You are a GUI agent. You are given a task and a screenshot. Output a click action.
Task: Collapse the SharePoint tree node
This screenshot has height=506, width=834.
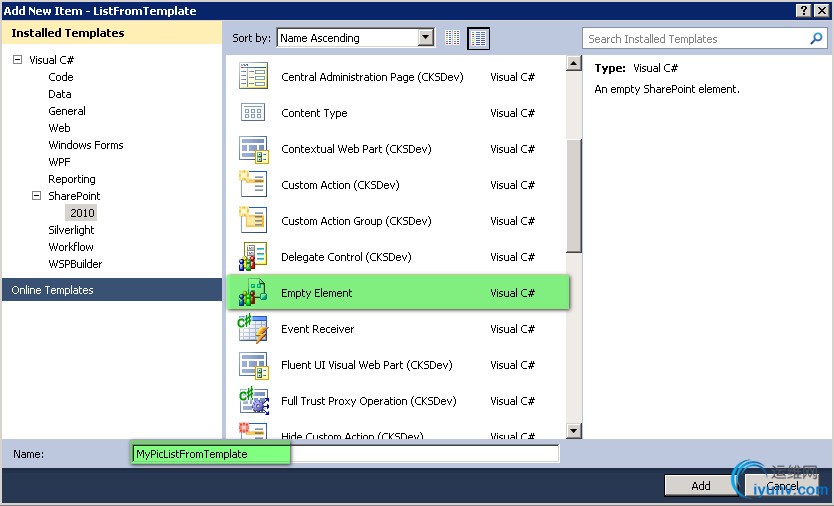point(36,195)
